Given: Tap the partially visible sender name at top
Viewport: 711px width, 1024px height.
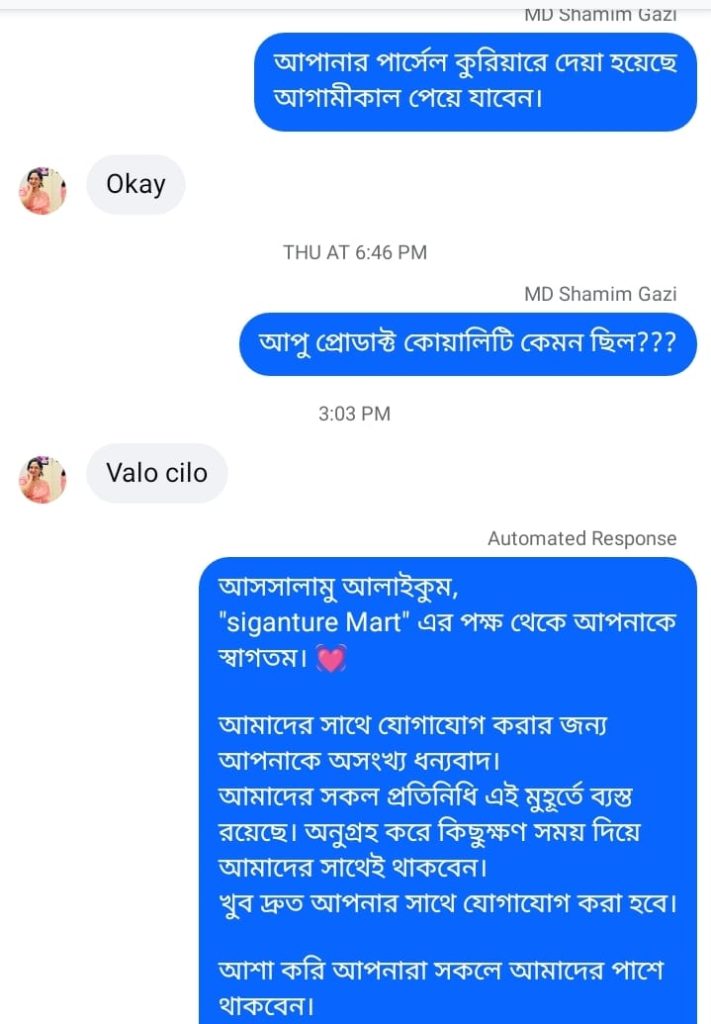Looking at the screenshot, I should (x=600, y=15).
